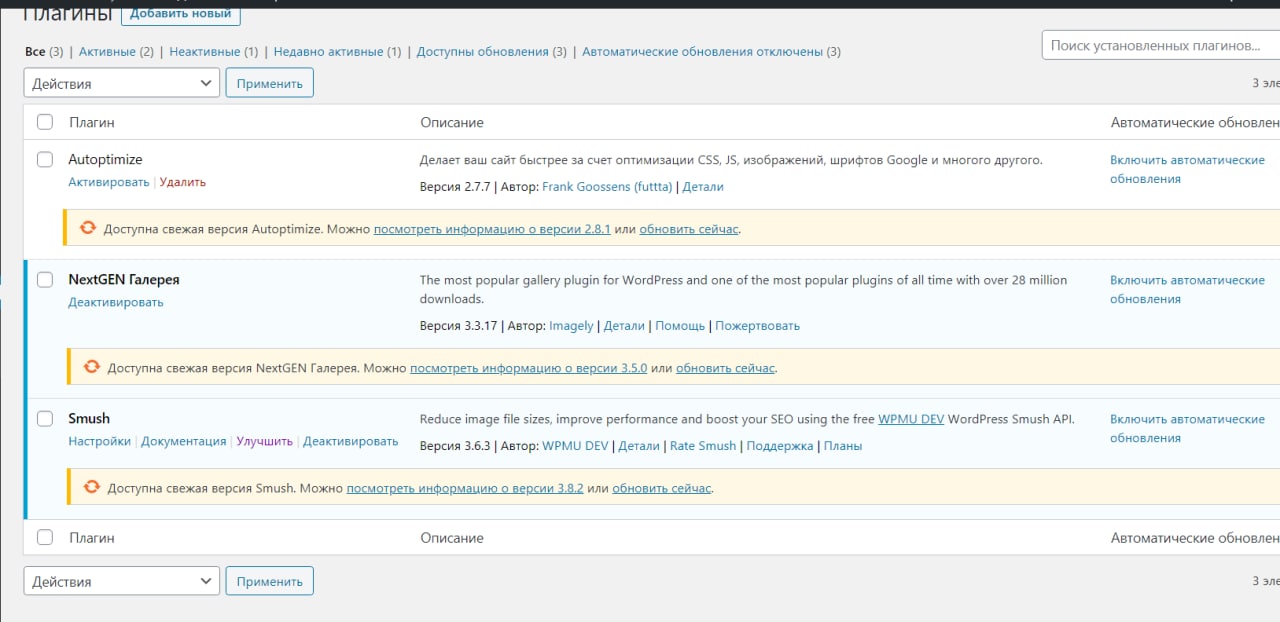Click the Autoptimize plugin name
The image size is (1280, 622).
click(105, 159)
